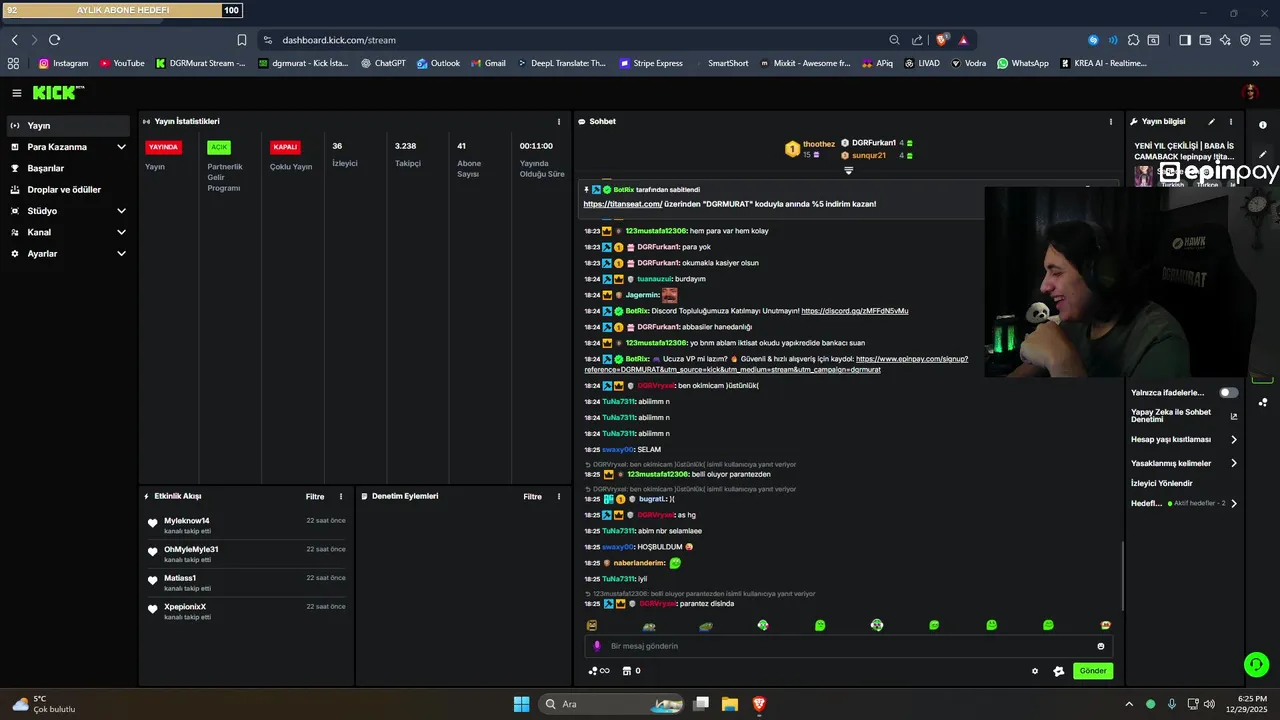Open the WhatsApp bookmark
Image resolution: width=1280 pixels, height=720 pixels.
pyautogui.click(x=1022, y=63)
